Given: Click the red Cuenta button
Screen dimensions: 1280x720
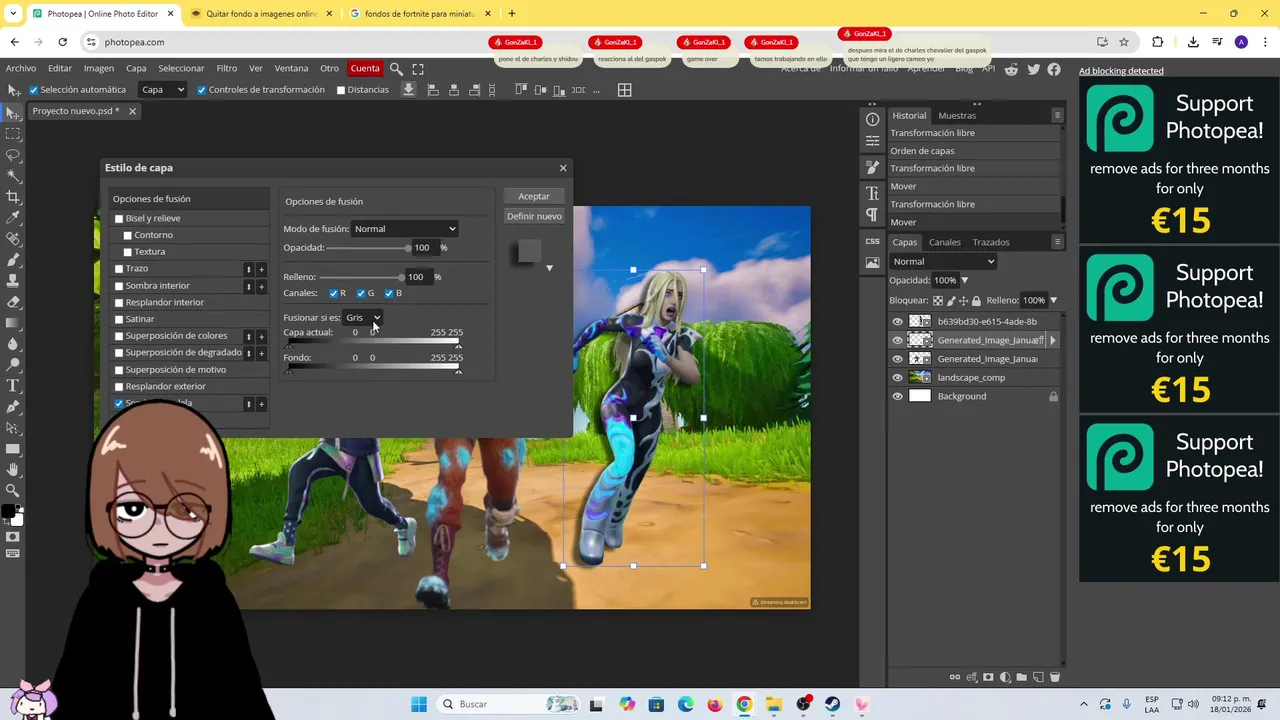Looking at the screenshot, I should 365,69.
